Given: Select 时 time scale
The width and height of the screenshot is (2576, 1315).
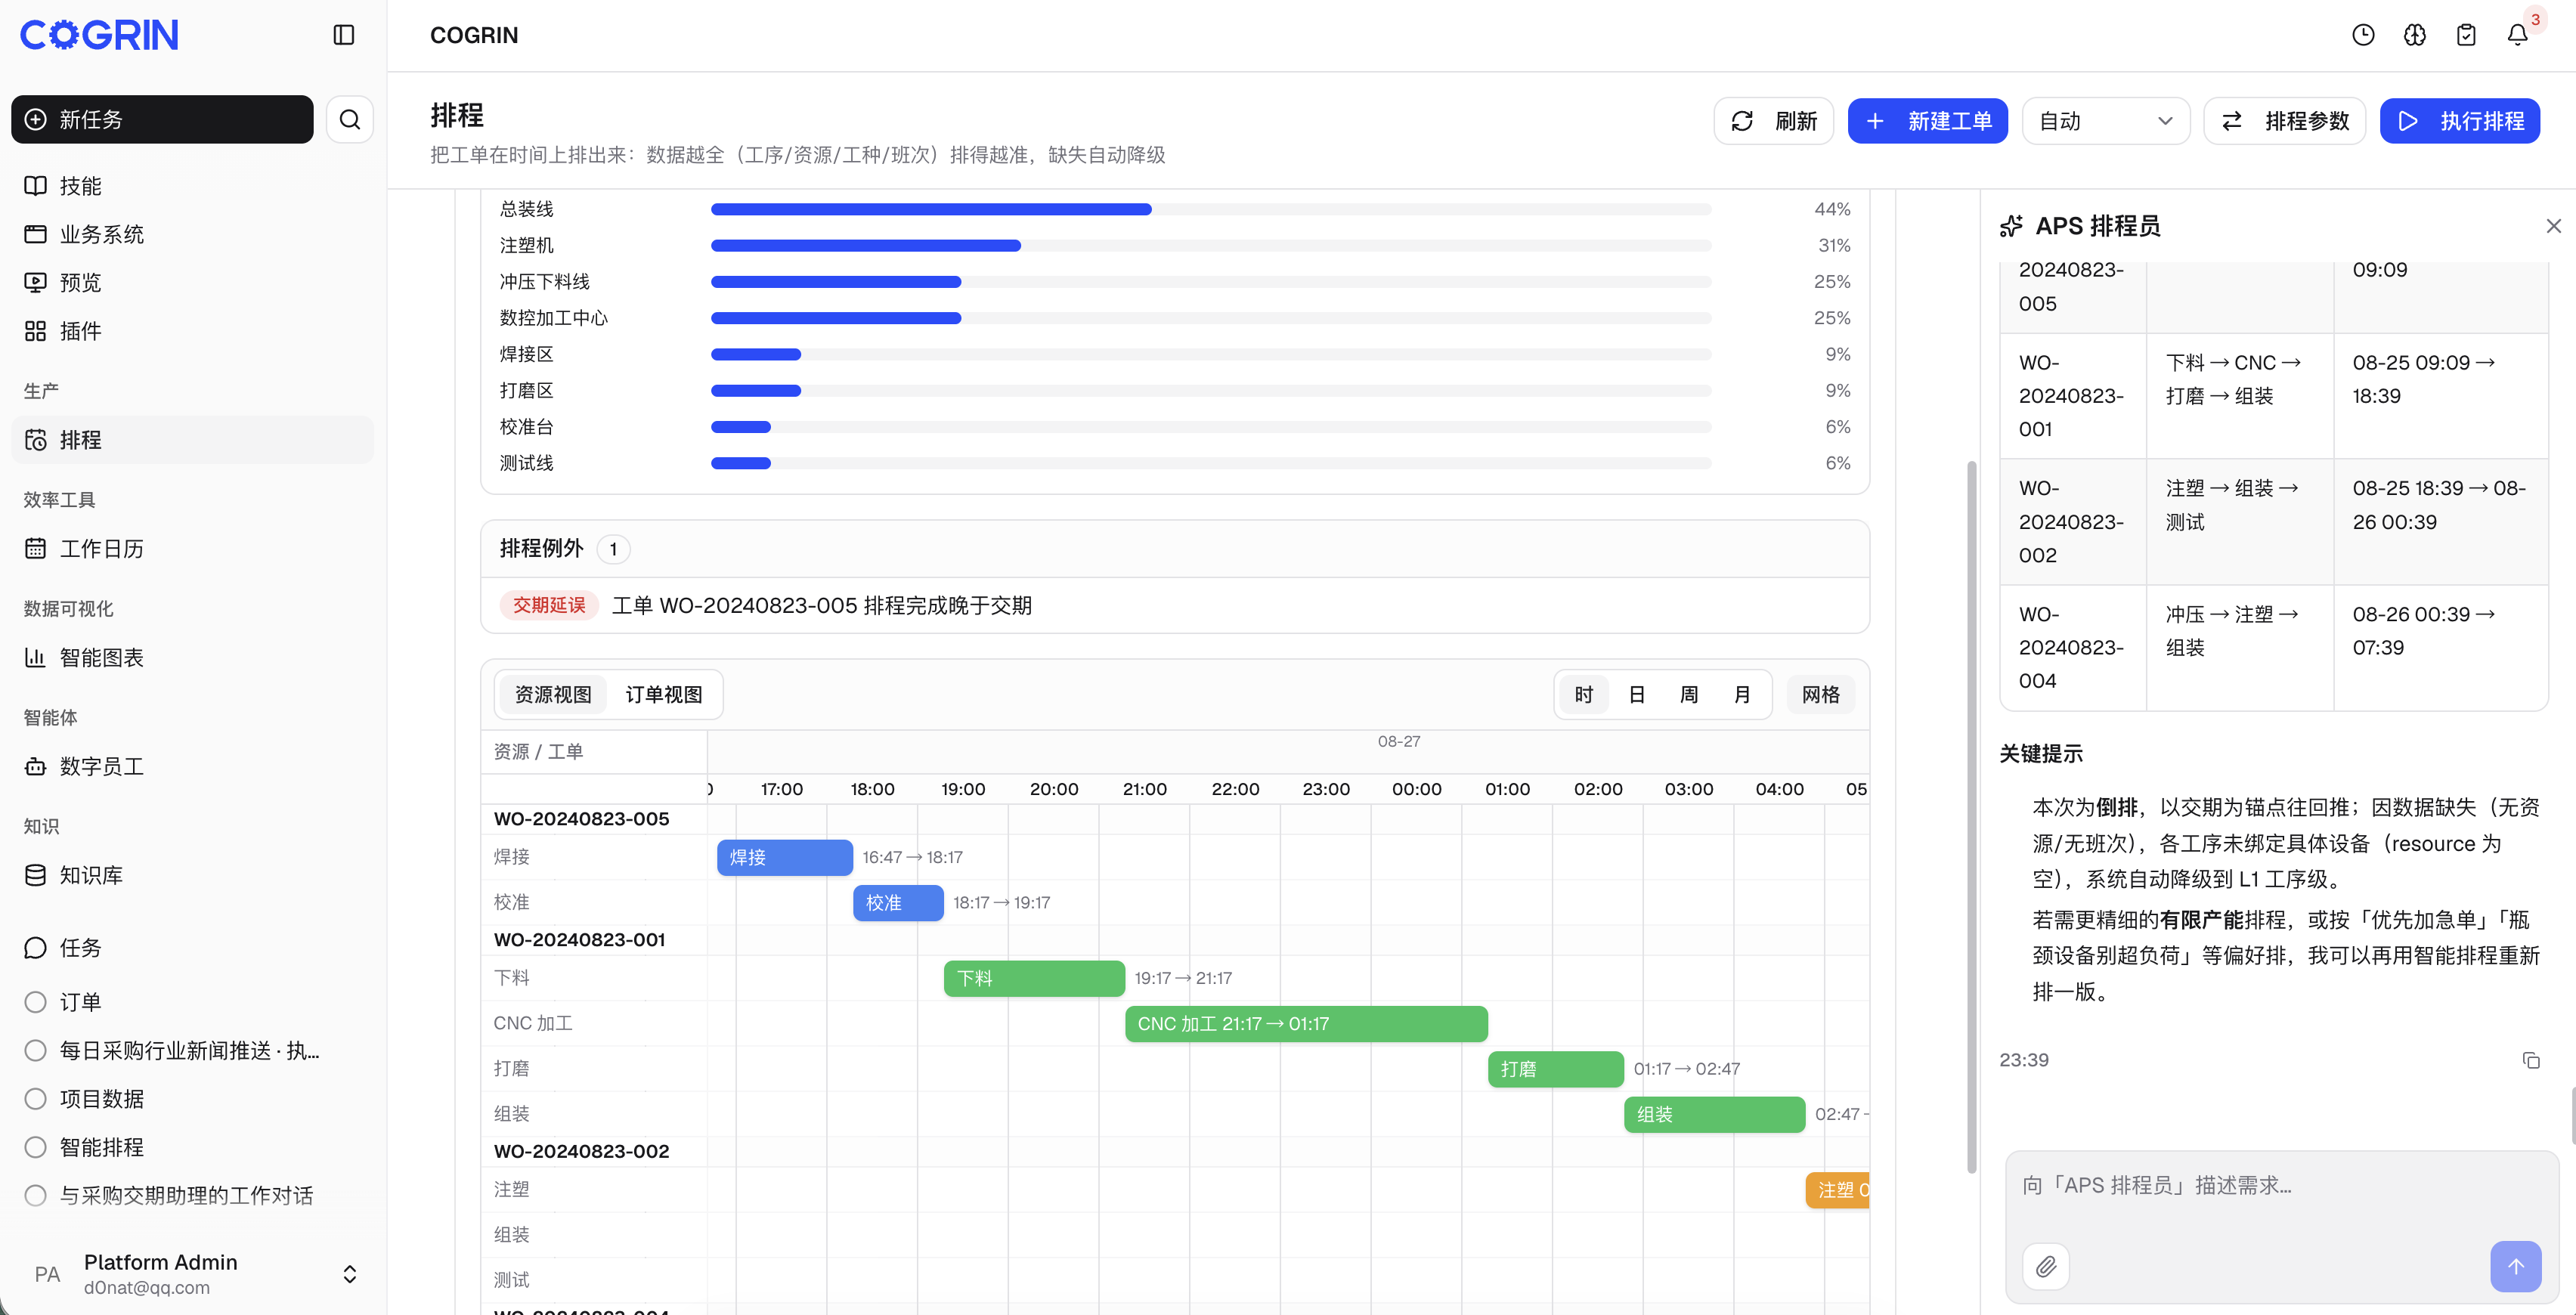Looking at the screenshot, I should (1583, 695).
